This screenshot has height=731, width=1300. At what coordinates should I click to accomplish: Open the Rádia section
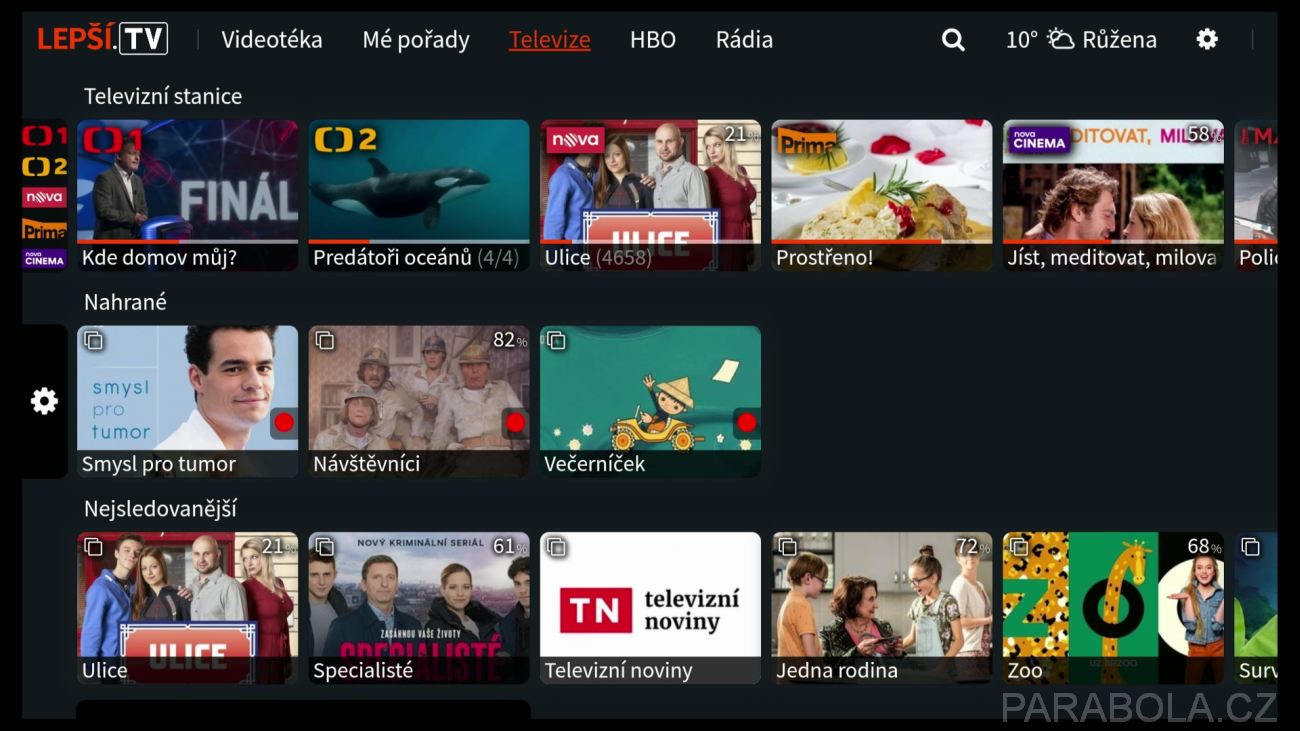744,40
